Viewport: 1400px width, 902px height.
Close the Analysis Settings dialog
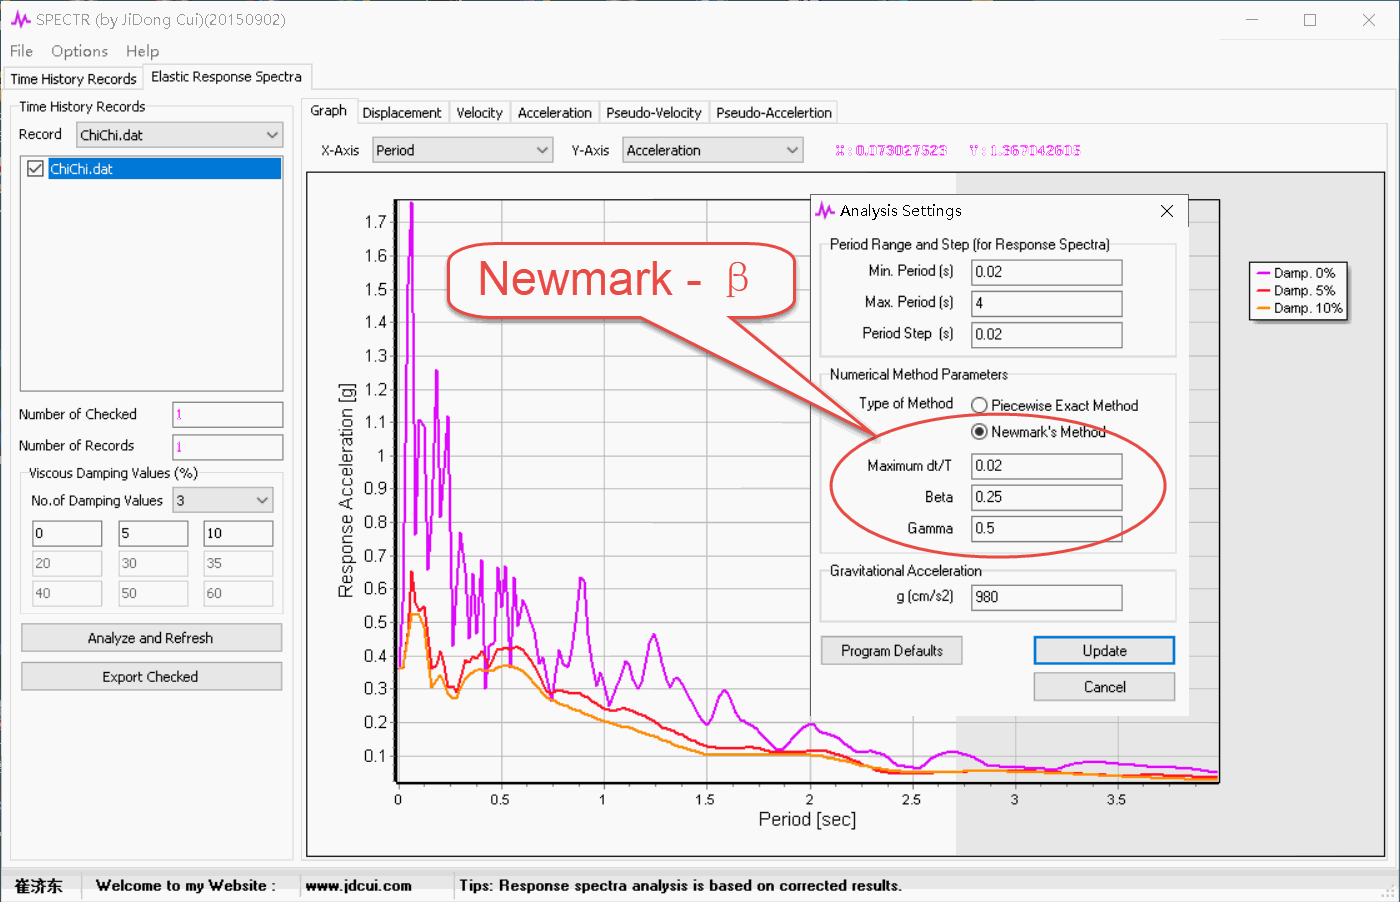(x=1167, y=211)
